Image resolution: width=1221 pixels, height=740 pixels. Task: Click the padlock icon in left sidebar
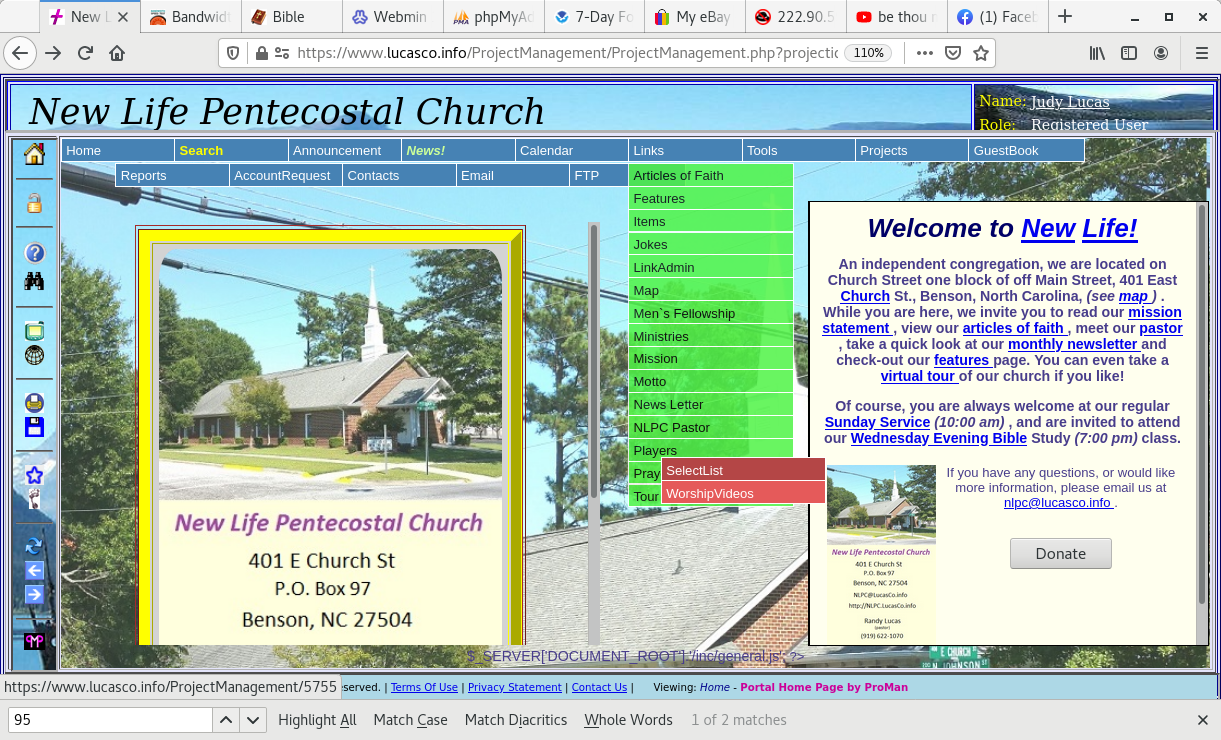[x=34, y=203]
